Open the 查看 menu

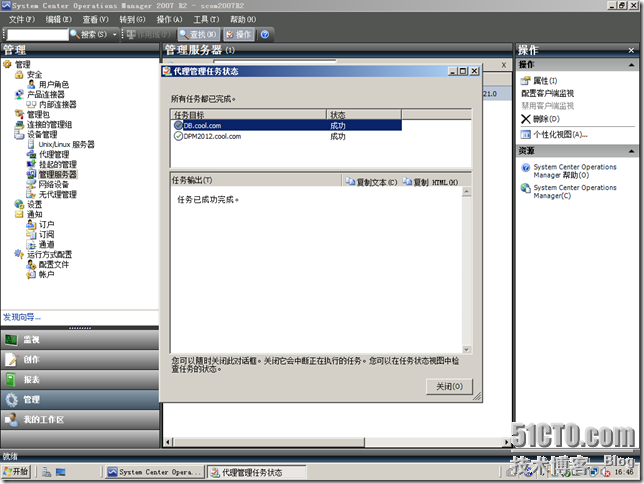95,19
